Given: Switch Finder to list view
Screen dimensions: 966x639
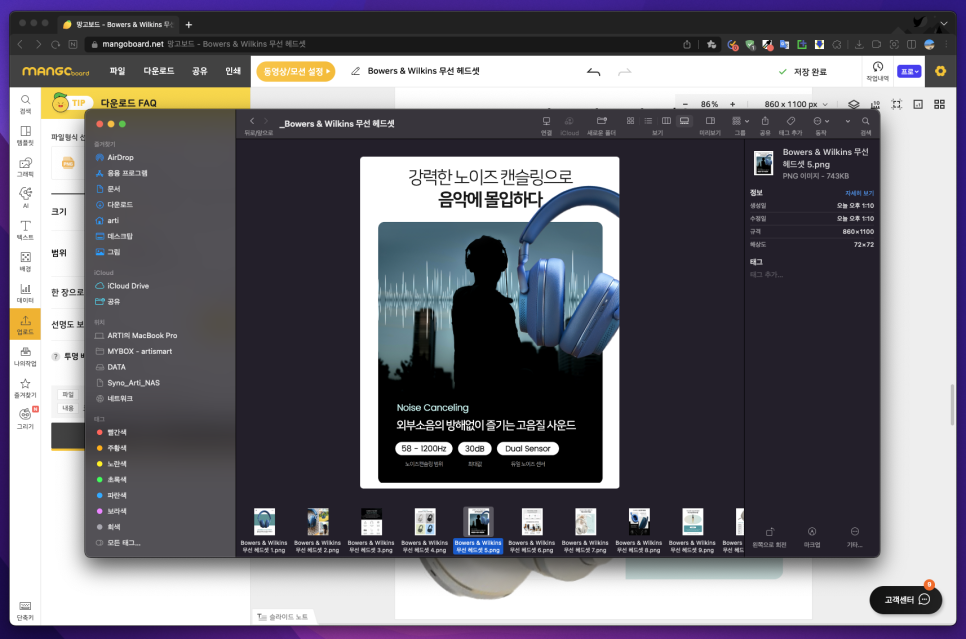Looking at the screenshot, I should [x=648, y=121].
